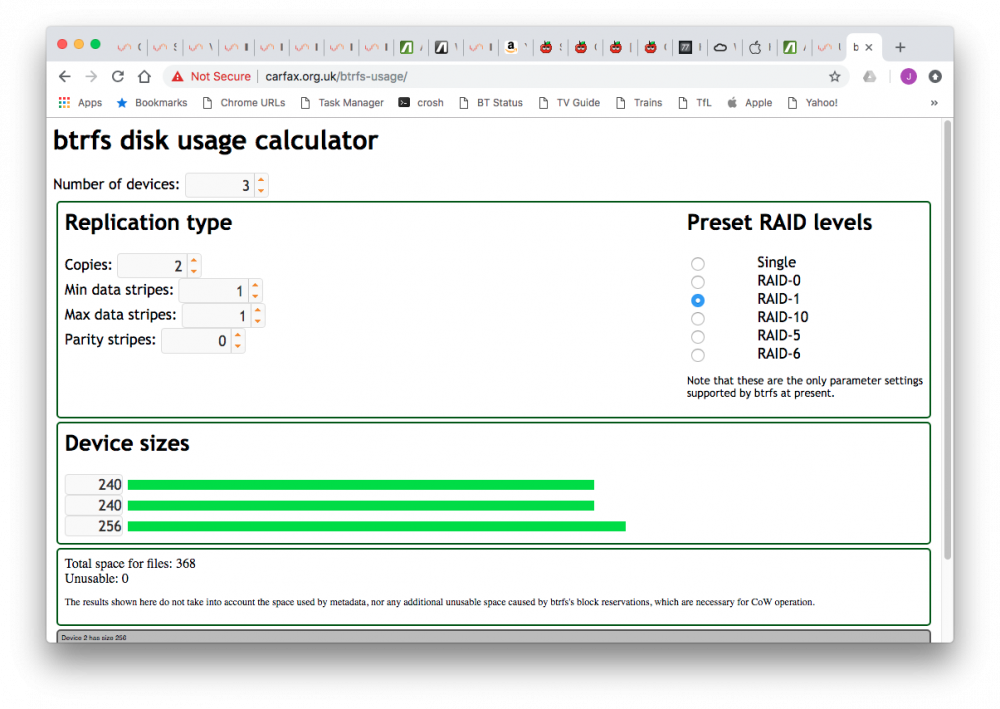The image size is (1000, 709).
Task: Open the Google Drive extension icon
Action: click(x=870, y=77)
